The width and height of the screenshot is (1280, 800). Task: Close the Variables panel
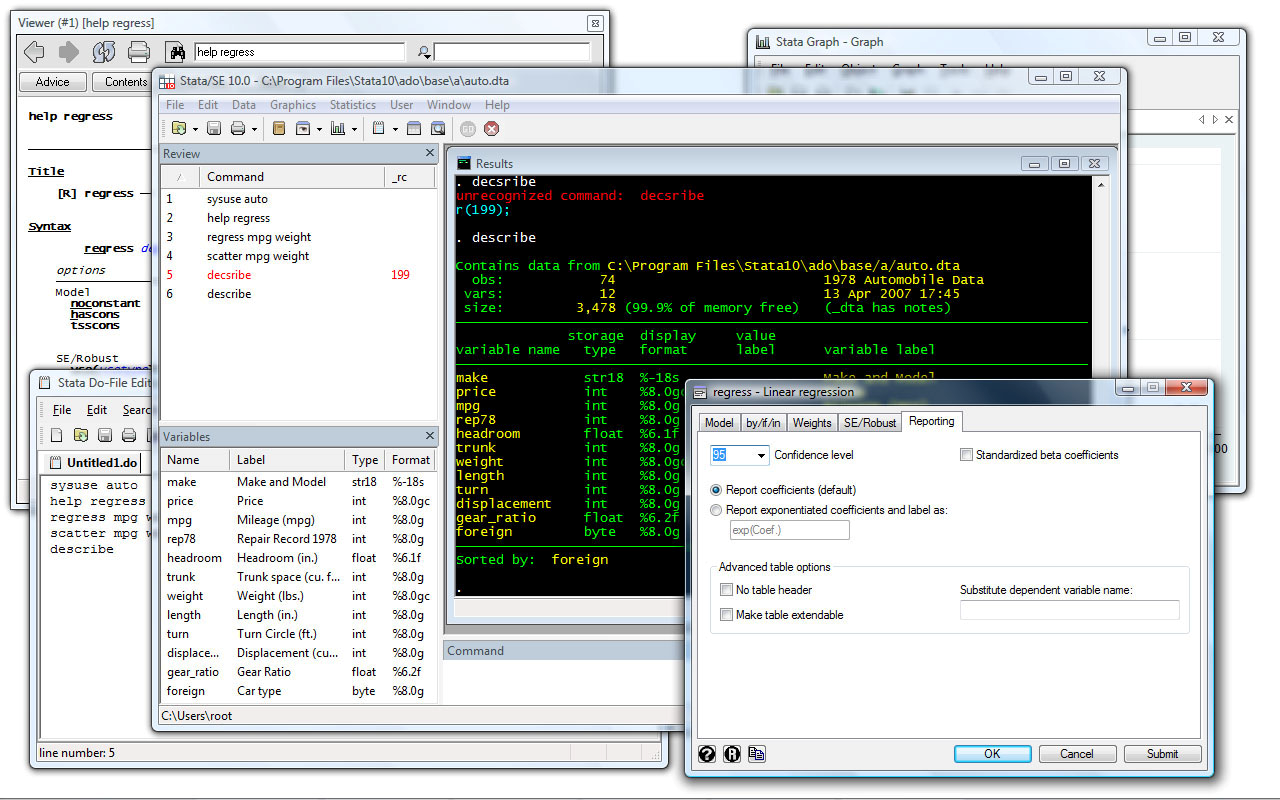(x=430, y=436)
